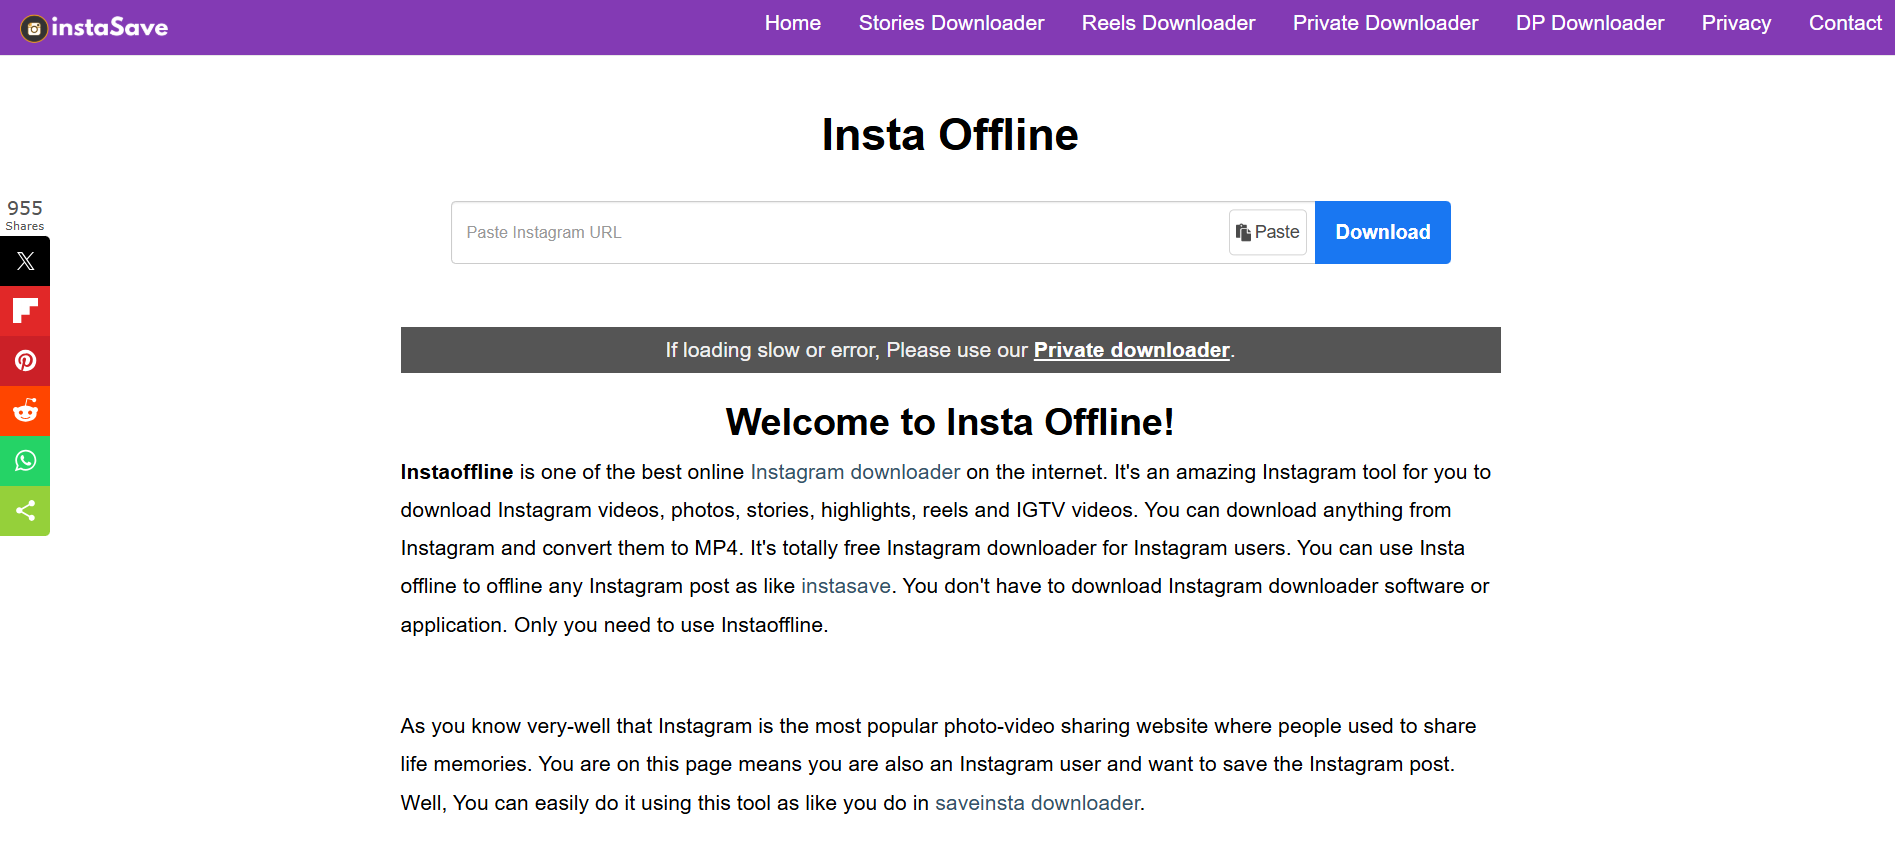This screenshot has width=1895, height=855.
Task: Click the blue Download button
Action: click(1382, 232)
